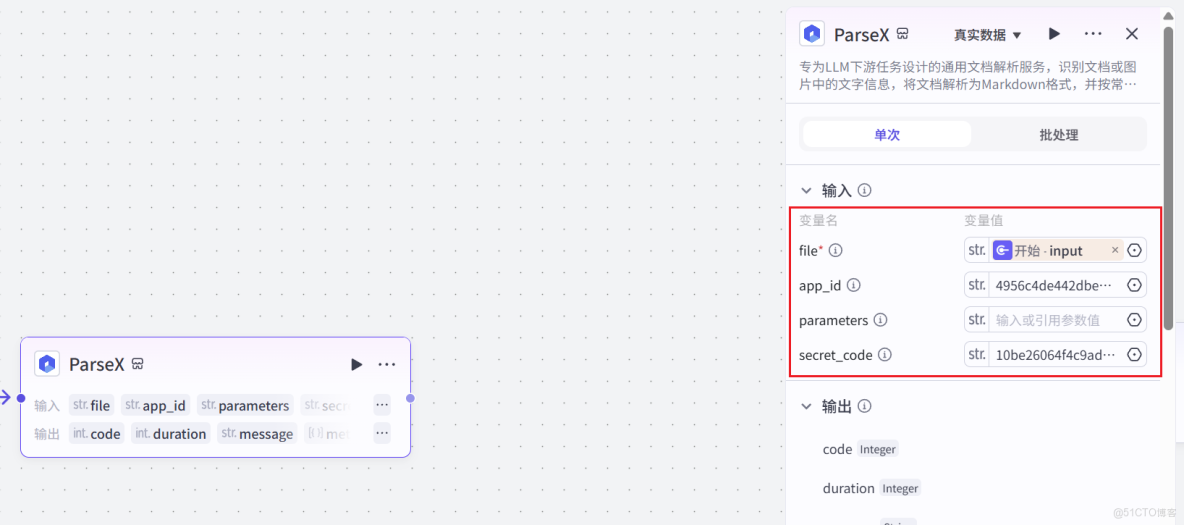Select the app_id input tag on node
The image size is (1184, 525).
(x=156, y=406)
